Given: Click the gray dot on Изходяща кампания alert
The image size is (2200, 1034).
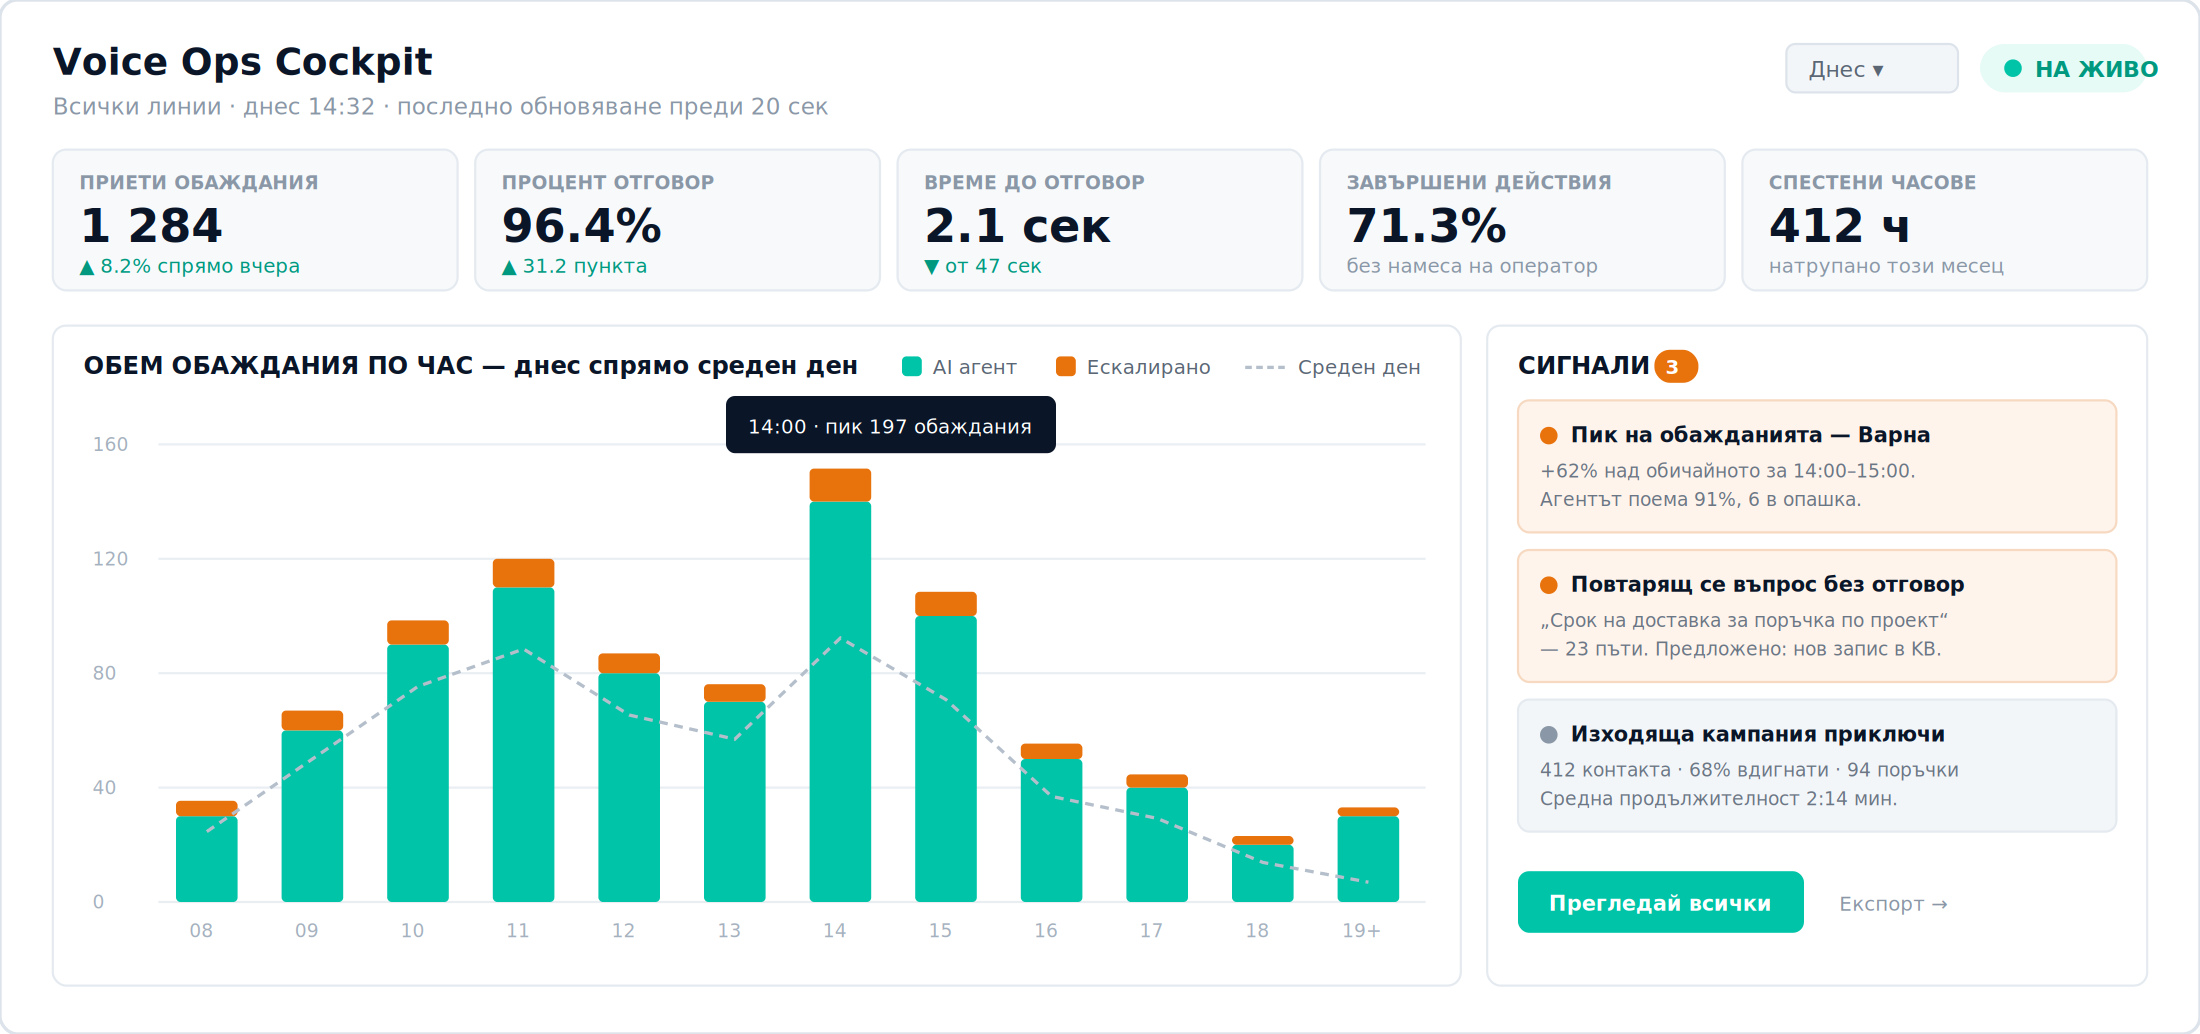Looking at the screenshot, I should (1549, 735).
